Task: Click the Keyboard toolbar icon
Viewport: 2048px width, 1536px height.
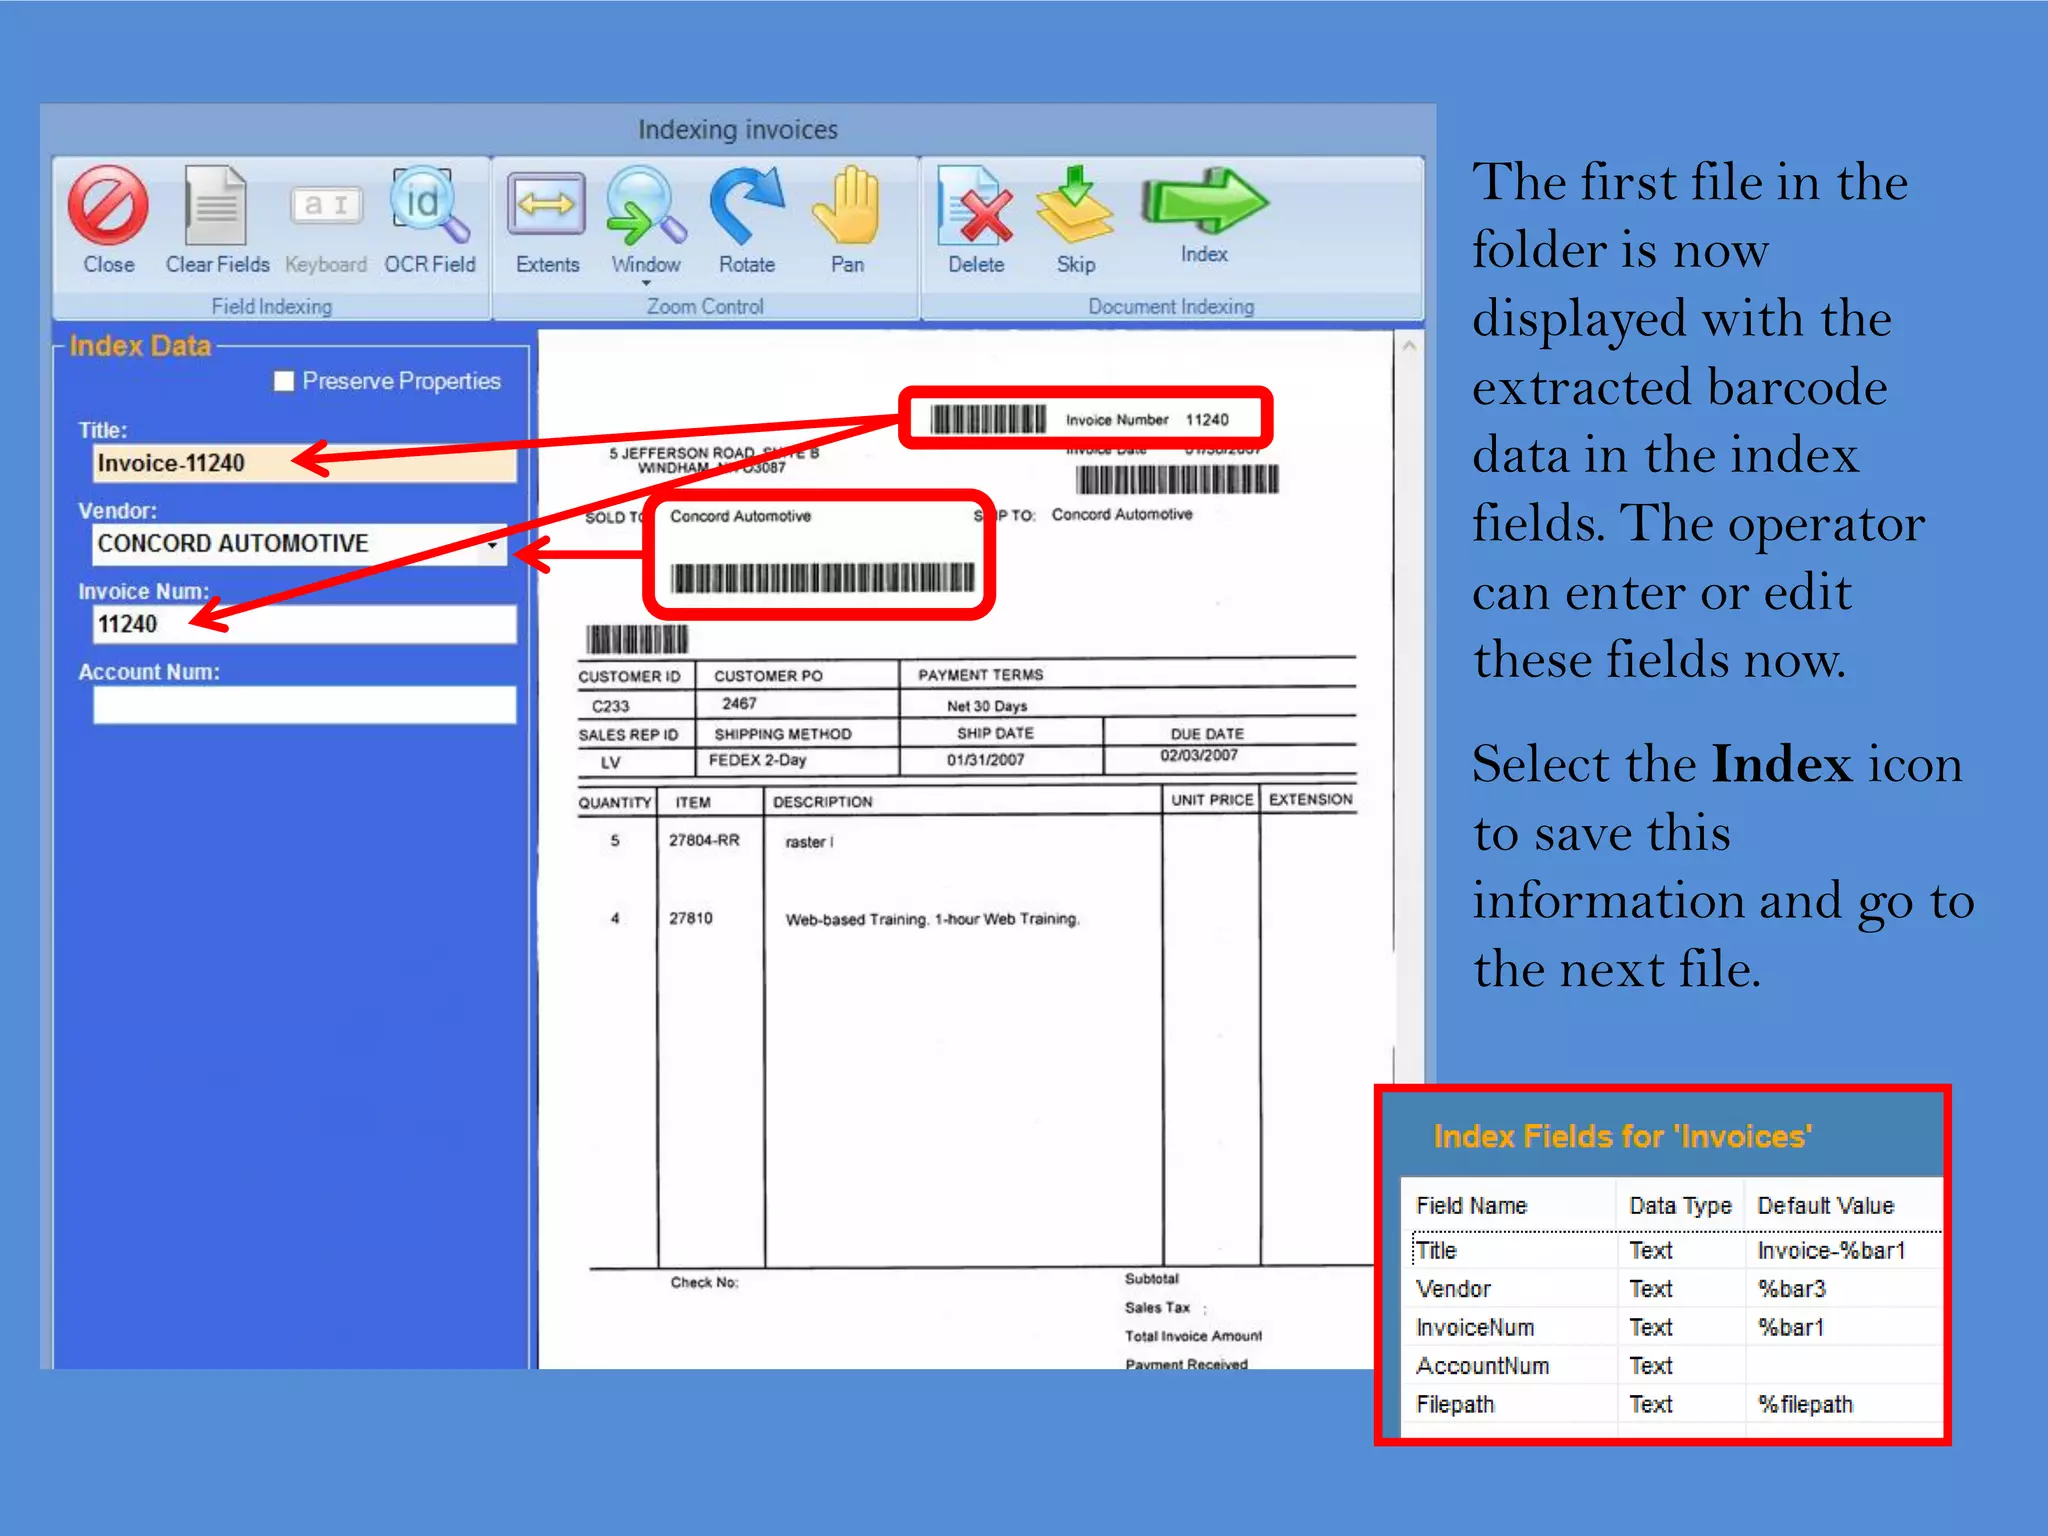Action: point(326,206)
